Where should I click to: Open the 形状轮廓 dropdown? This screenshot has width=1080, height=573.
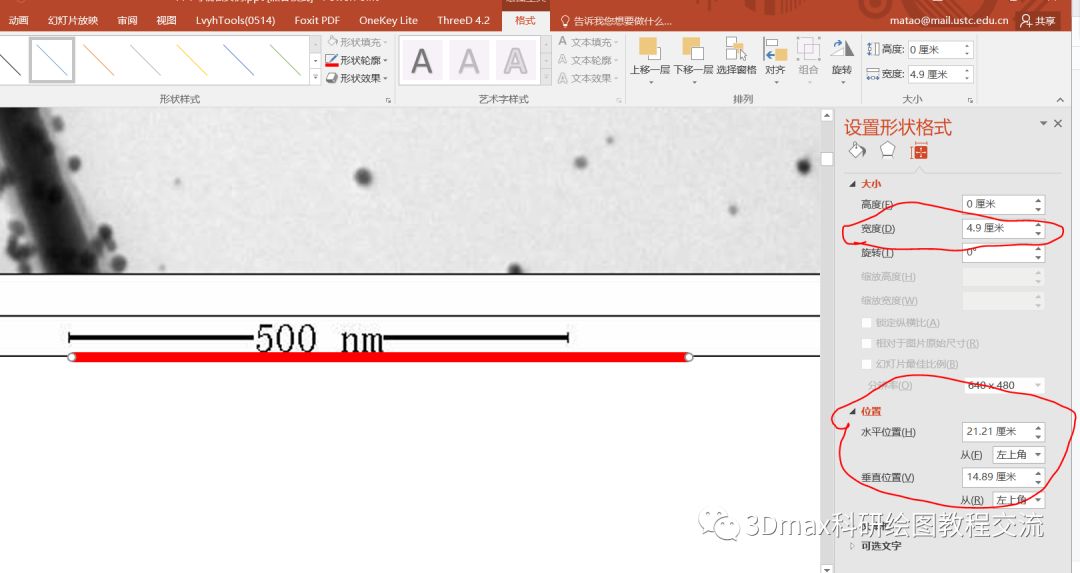357,60
